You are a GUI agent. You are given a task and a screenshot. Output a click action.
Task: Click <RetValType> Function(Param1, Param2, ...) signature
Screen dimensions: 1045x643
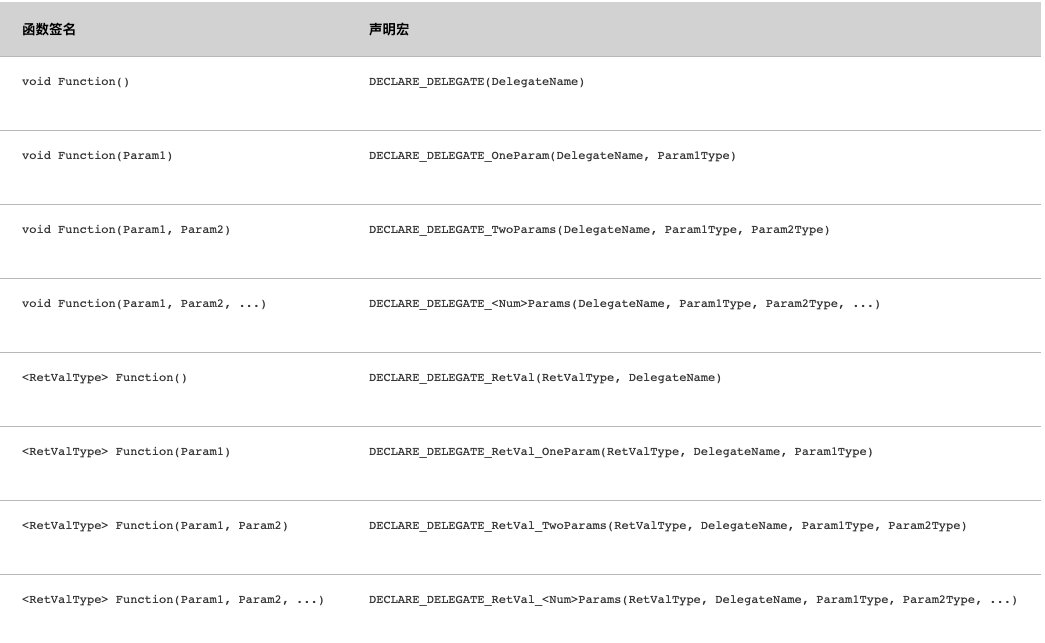click(x=173, y=599)
